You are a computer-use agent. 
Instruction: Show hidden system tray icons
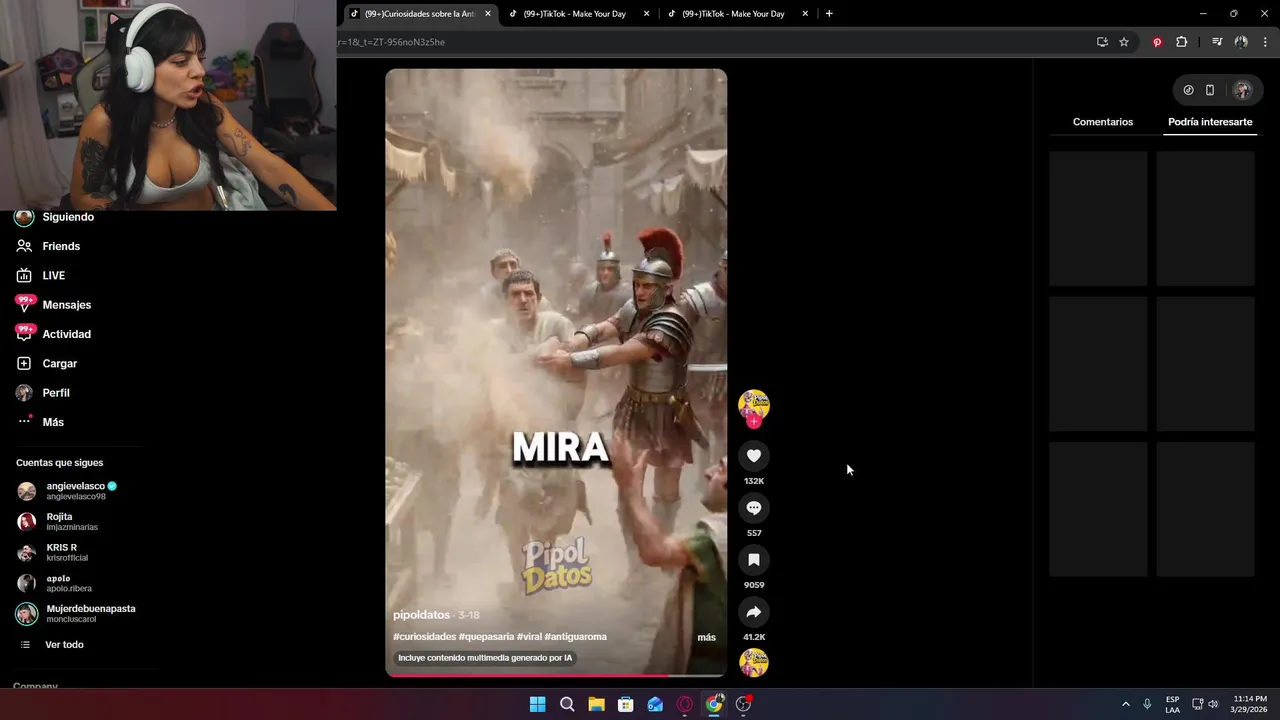tap(1125, 704)
